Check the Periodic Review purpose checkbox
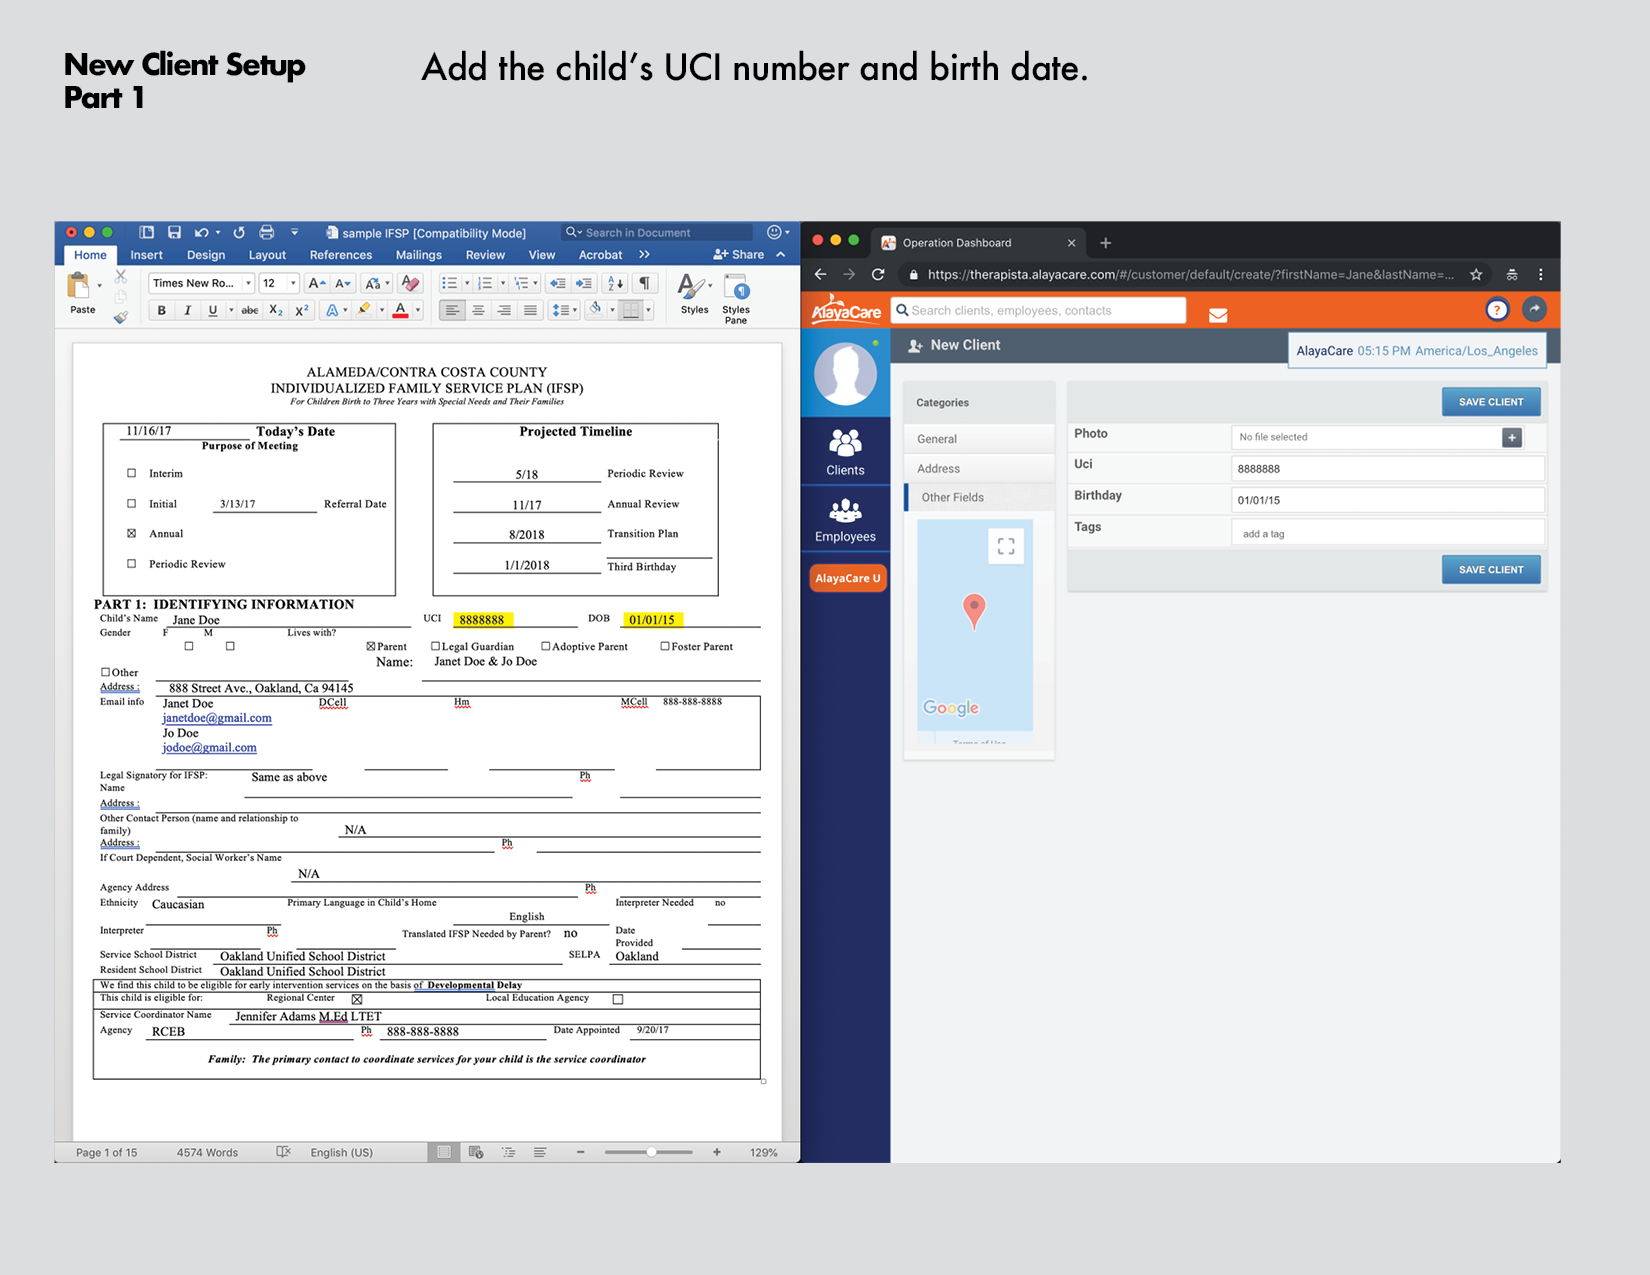 pos(131,563)
